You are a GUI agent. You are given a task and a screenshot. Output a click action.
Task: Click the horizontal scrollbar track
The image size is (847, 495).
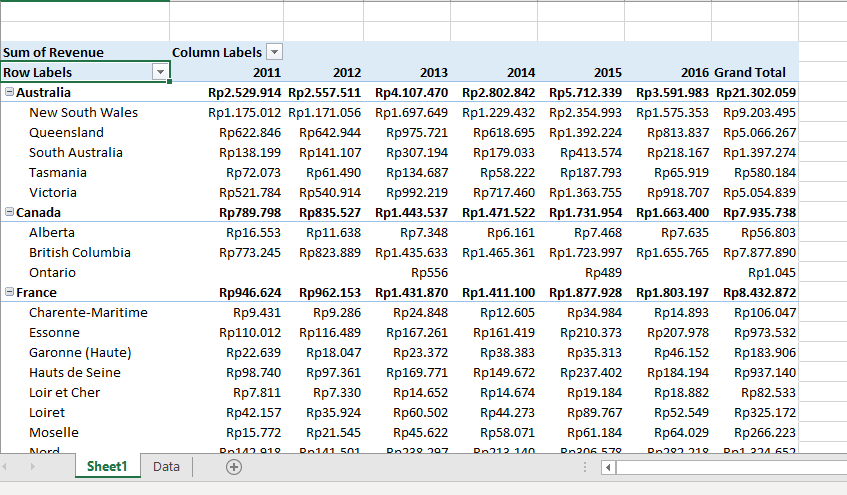[730, 467]
